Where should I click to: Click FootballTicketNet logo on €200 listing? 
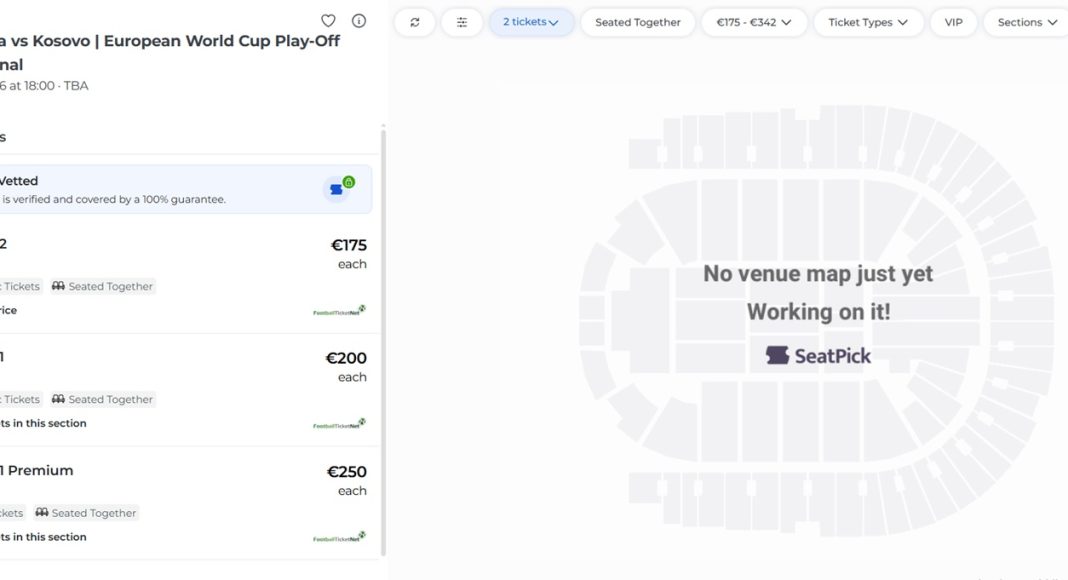tap(339, 424)
